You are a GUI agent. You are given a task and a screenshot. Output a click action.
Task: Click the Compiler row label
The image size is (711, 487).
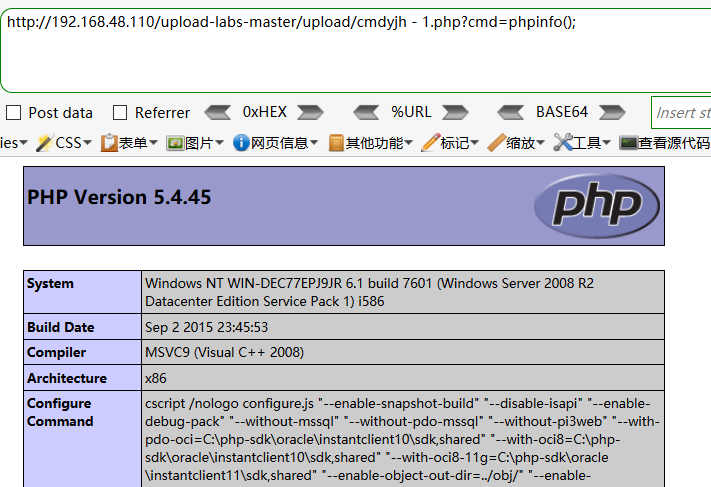(56, 353)
